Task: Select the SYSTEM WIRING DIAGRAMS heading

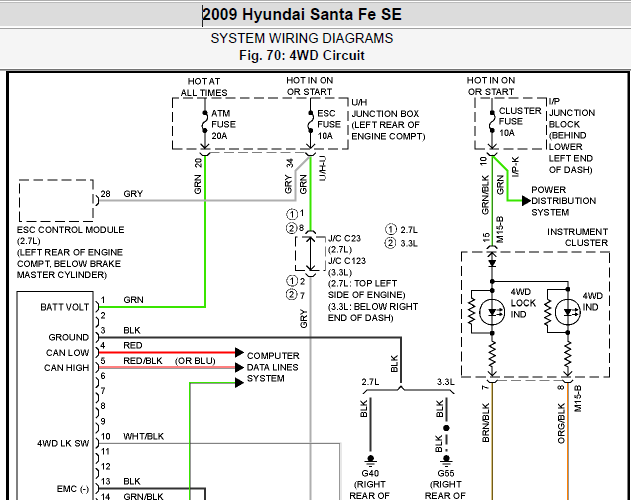Action: [302, 38]
